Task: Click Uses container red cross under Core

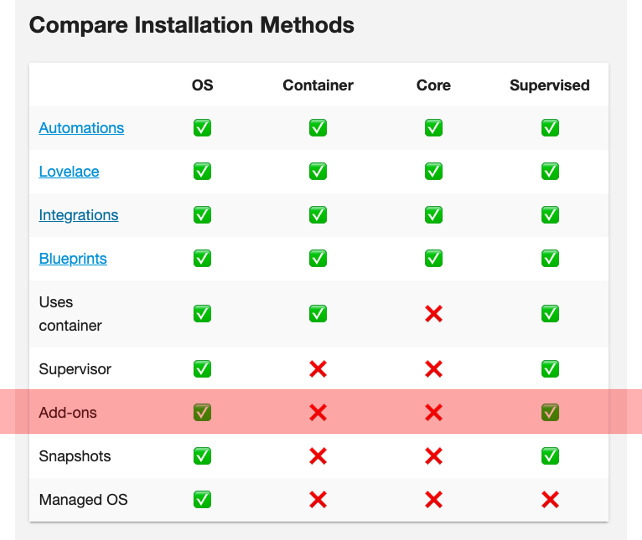Action: click(x=434, y=314)
